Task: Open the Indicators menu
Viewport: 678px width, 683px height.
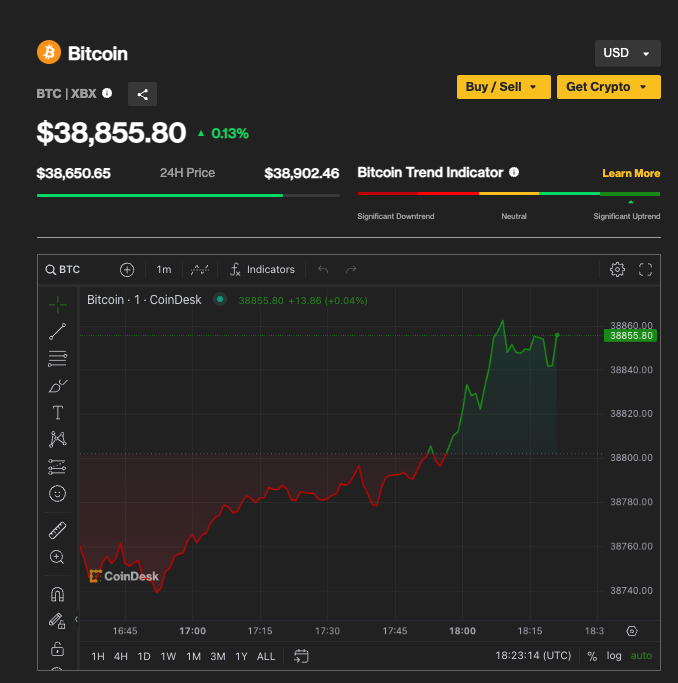Action: (x=263, y=270)
